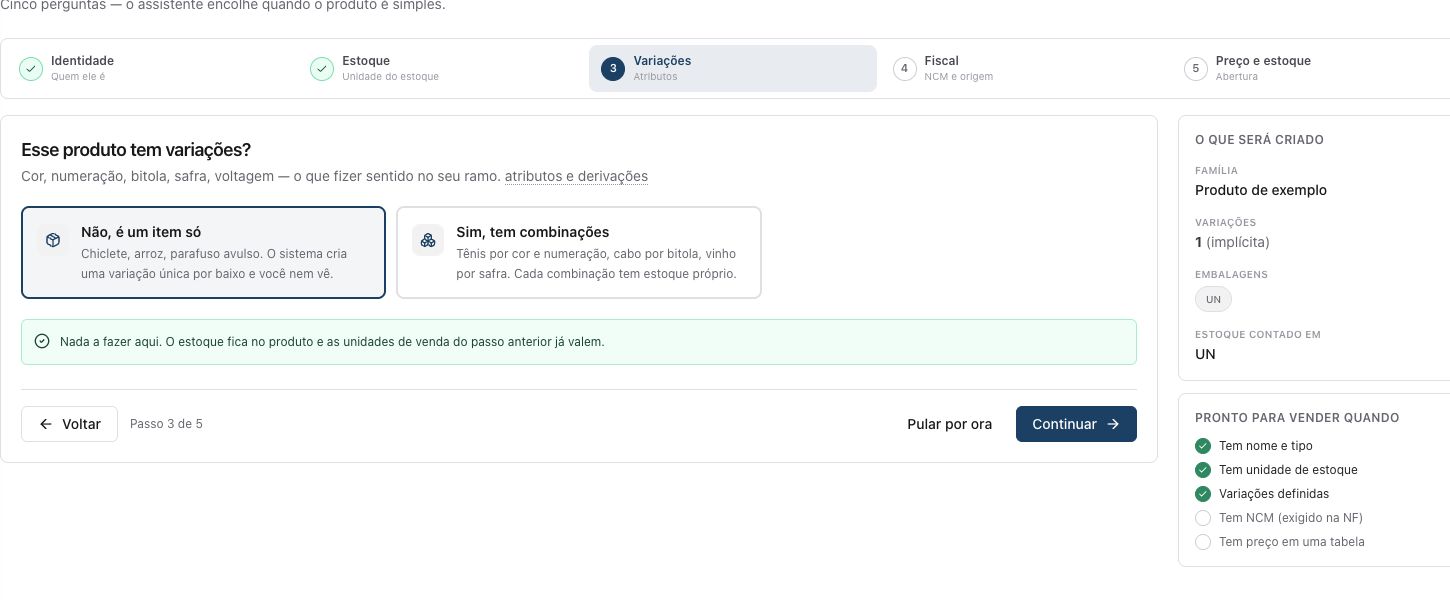
Task: Click 'O QUE SERÁ CRIADO' panel title
Action: point(1259,140)
